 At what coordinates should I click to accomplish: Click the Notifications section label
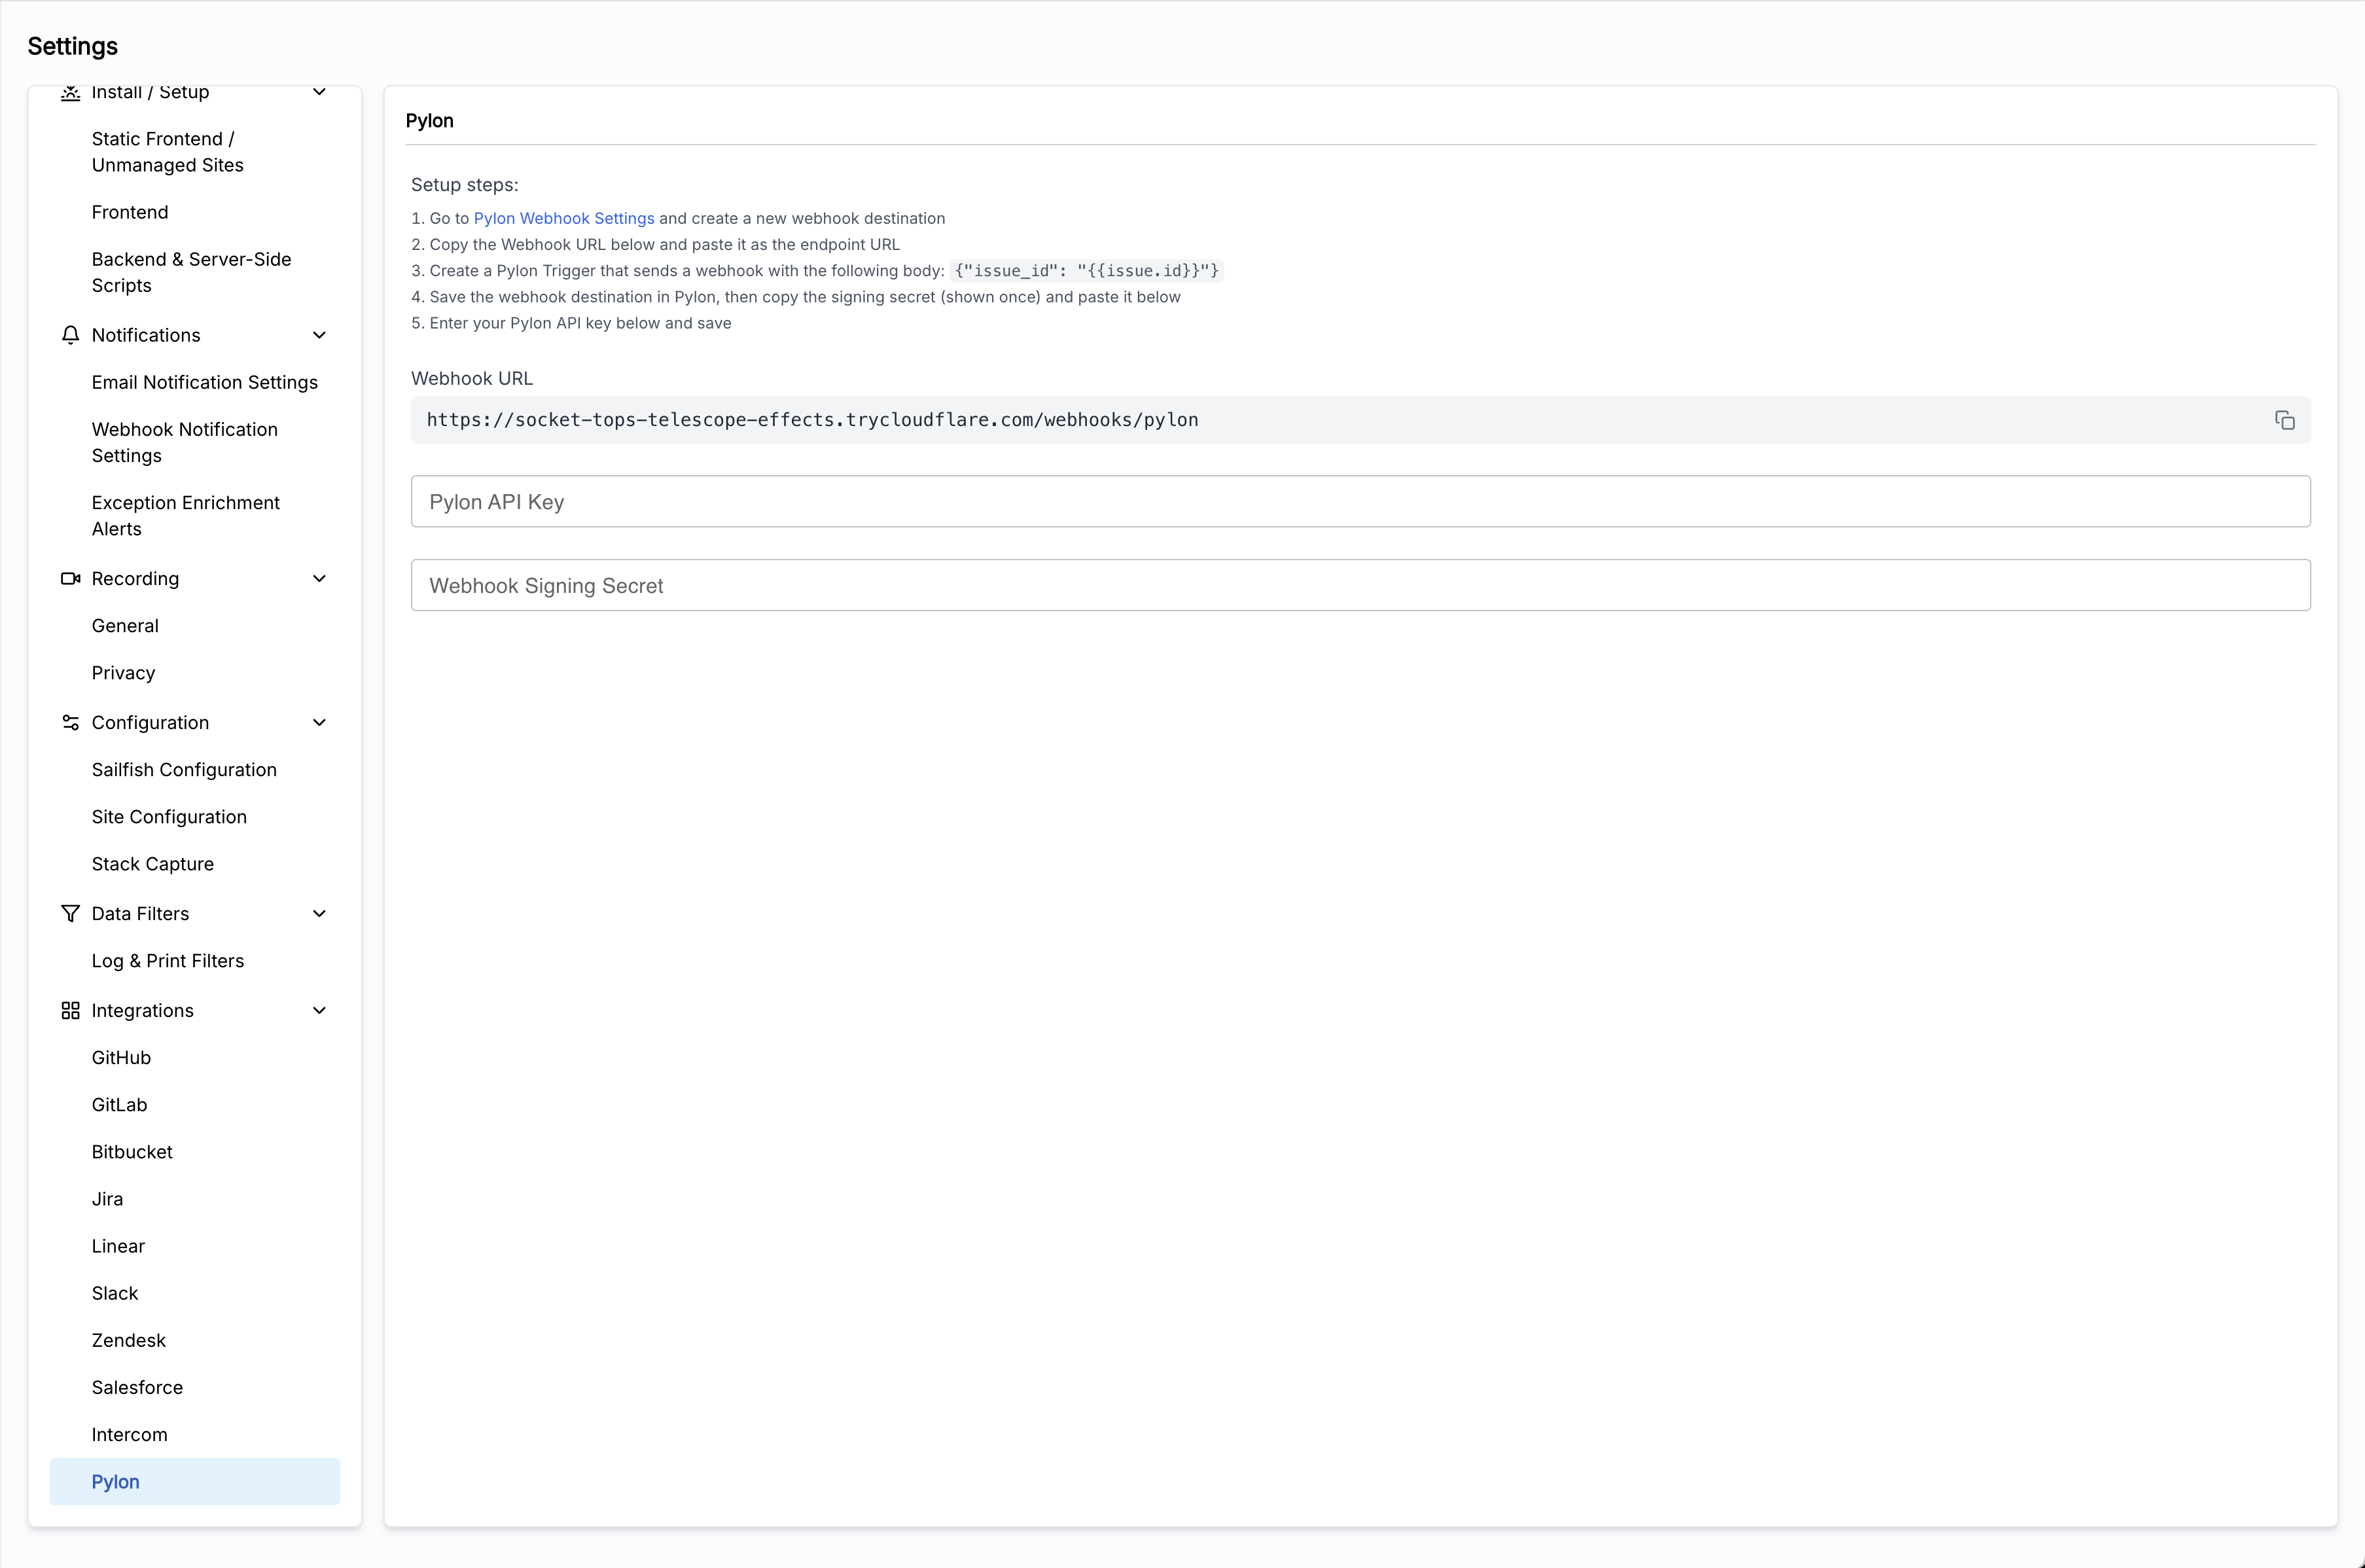coord(146,335)
